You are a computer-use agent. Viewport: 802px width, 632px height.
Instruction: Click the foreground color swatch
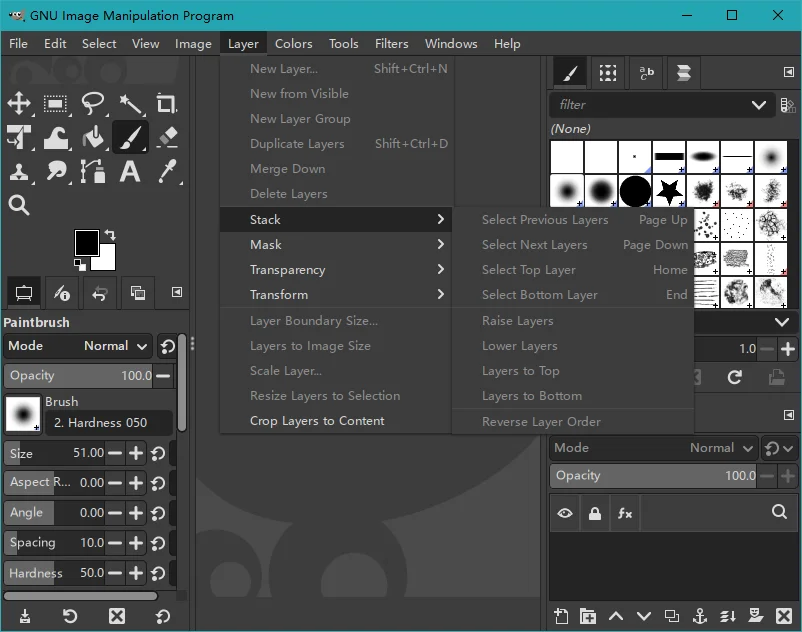click(86, 242)
